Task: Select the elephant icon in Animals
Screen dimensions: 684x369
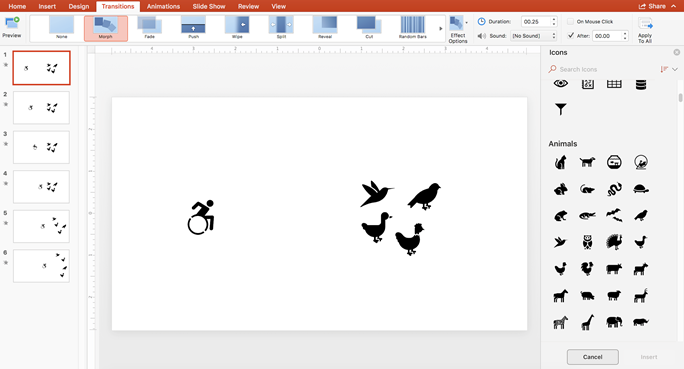Action: click(x=614, y=322)
